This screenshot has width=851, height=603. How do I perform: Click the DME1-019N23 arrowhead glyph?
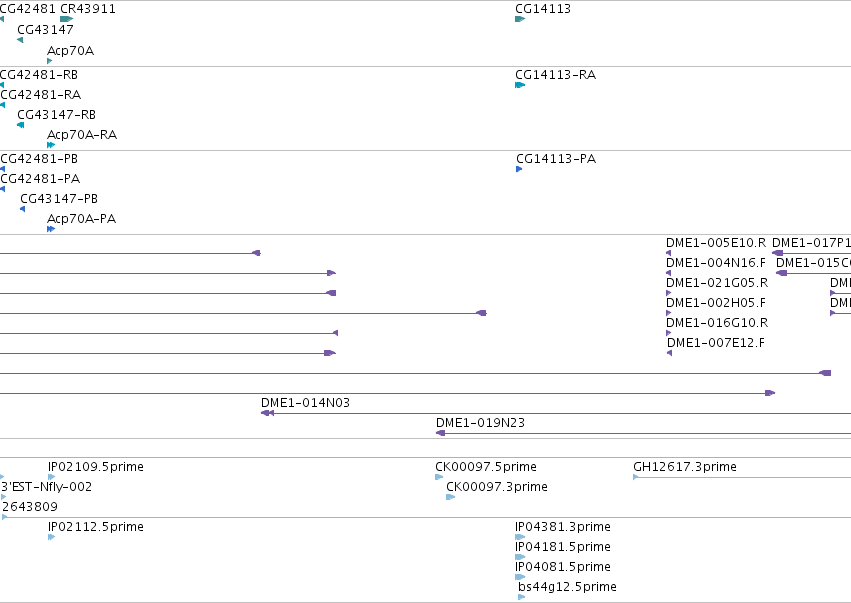(x=440, y=433)
